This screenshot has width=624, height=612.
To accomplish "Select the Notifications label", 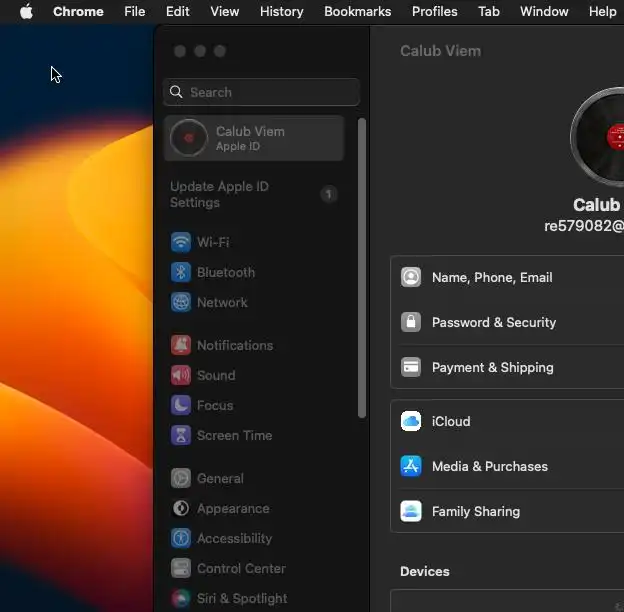I will pos(235,345).
